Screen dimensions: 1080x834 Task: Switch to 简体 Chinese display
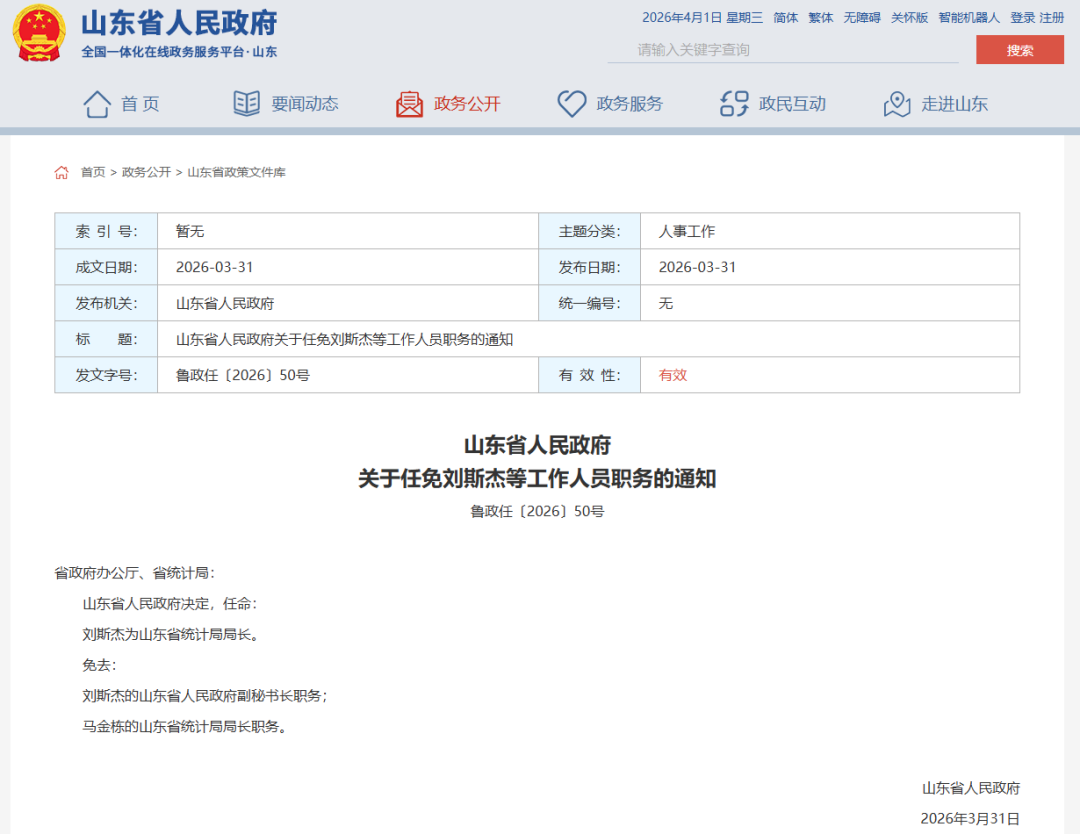pos(785,18)
